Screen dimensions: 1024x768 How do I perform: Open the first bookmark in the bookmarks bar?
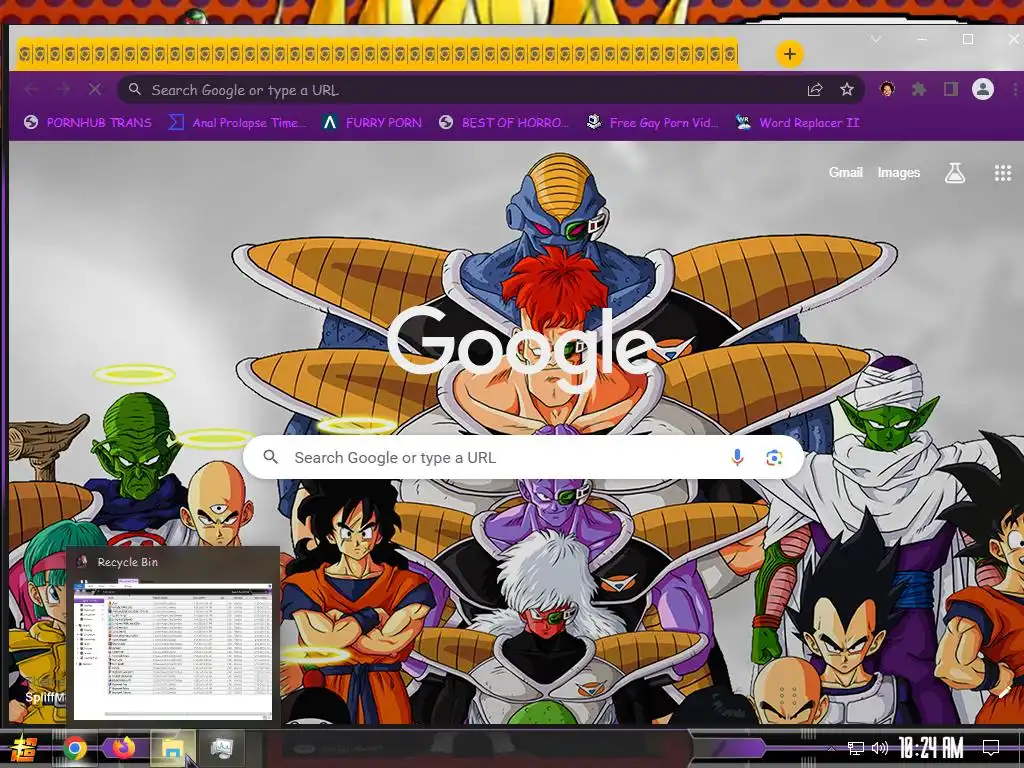point(88,122)
